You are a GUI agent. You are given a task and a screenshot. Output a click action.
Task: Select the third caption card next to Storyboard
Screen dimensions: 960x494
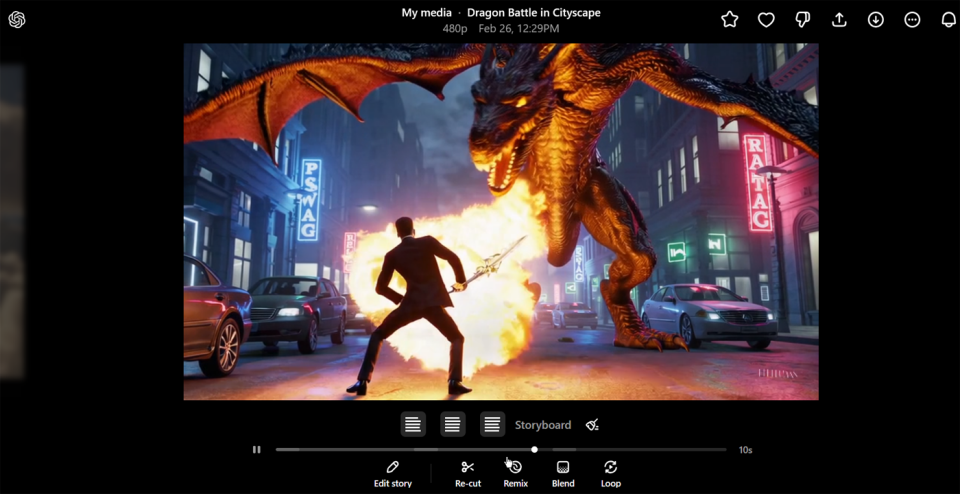tap(492, 424)
